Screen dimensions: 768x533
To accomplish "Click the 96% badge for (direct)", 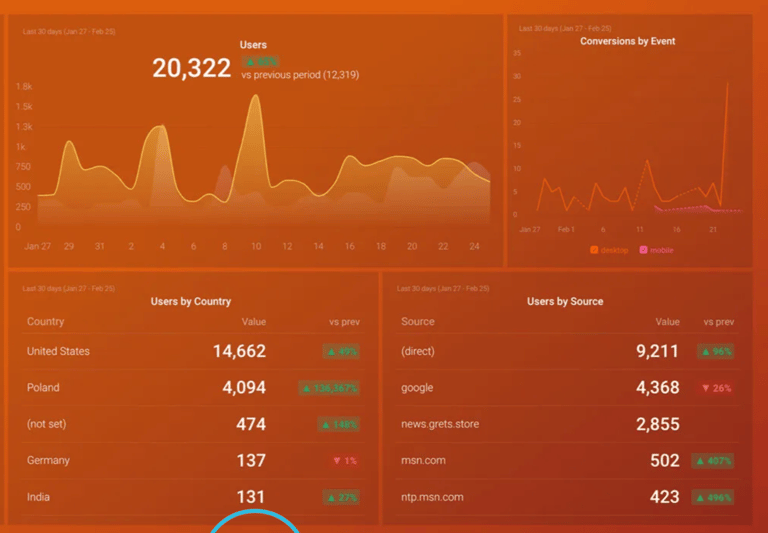I will point(716,351).
